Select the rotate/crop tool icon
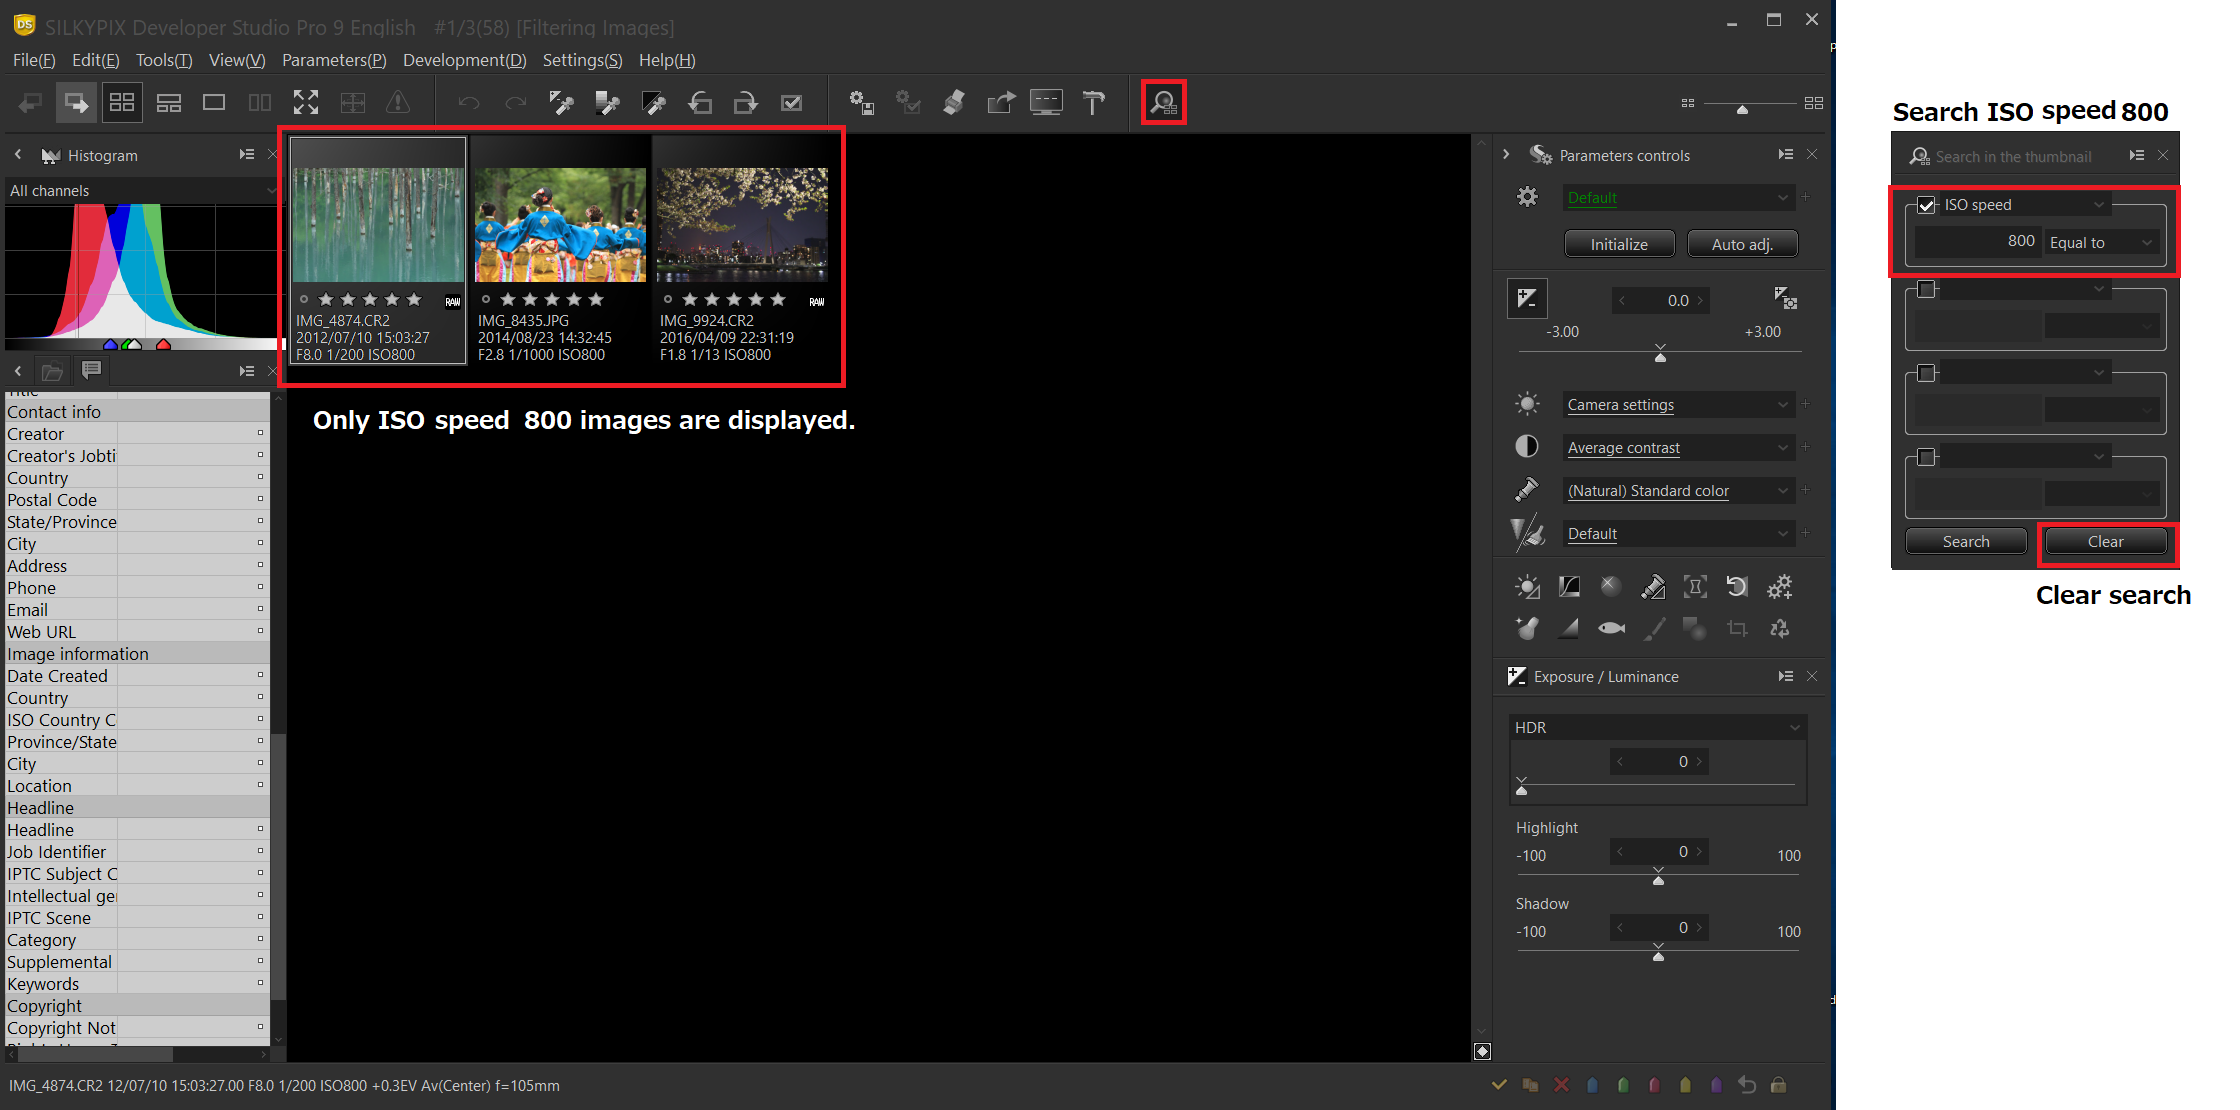 (1739, 631)
